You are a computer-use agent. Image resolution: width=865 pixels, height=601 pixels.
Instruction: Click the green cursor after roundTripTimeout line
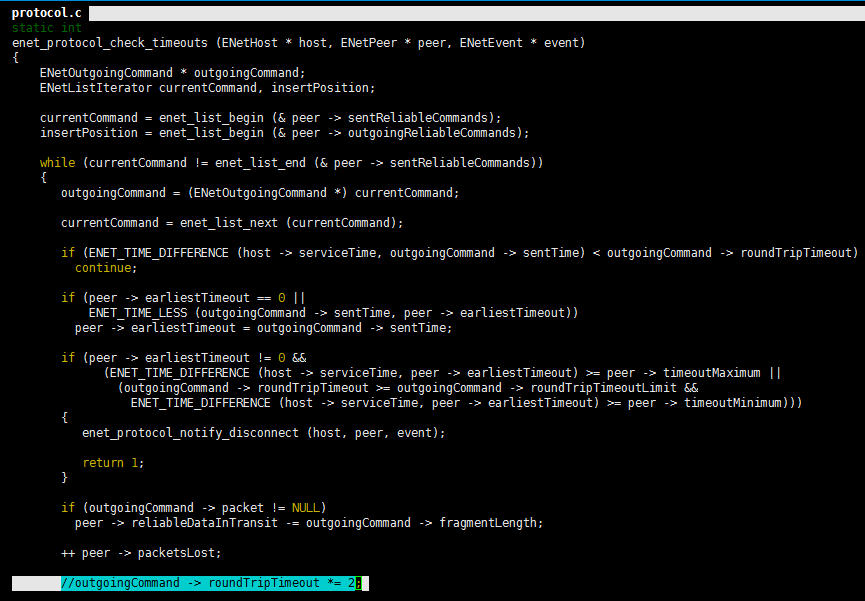(x=359, y=583)
